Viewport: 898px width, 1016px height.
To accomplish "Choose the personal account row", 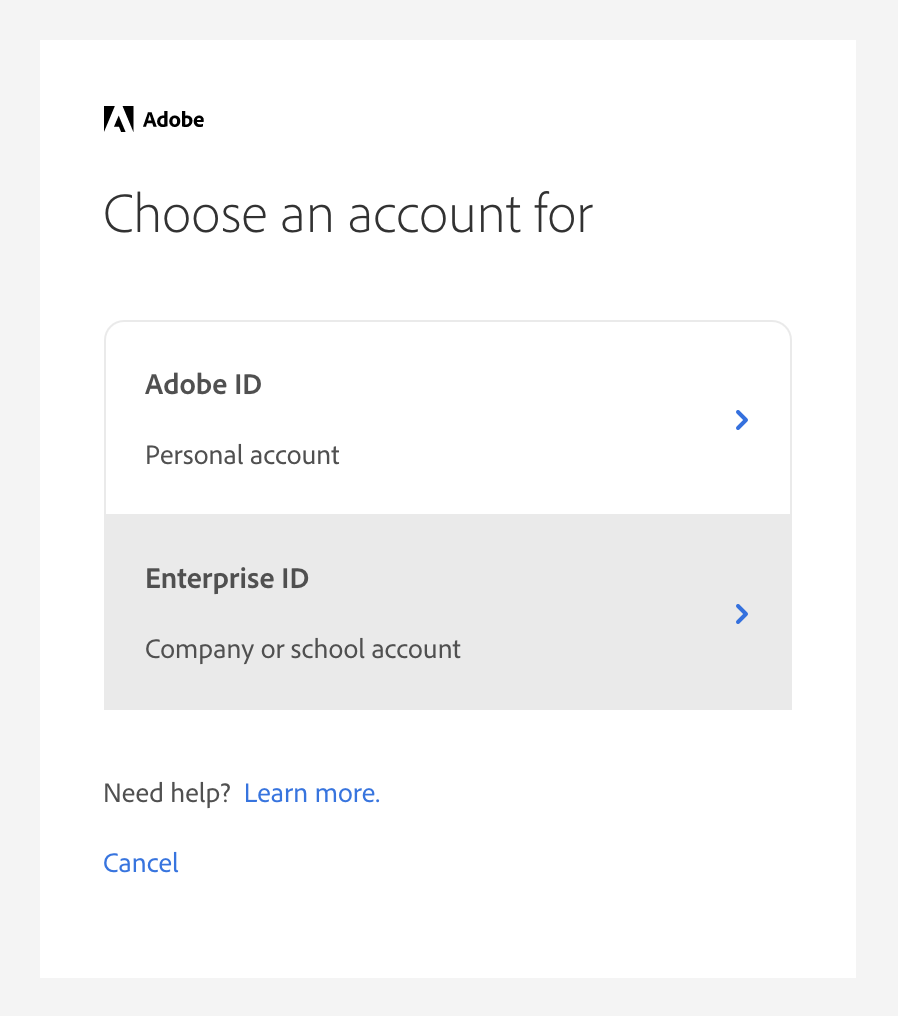I will pyautogui.click(x=447, y=419).
